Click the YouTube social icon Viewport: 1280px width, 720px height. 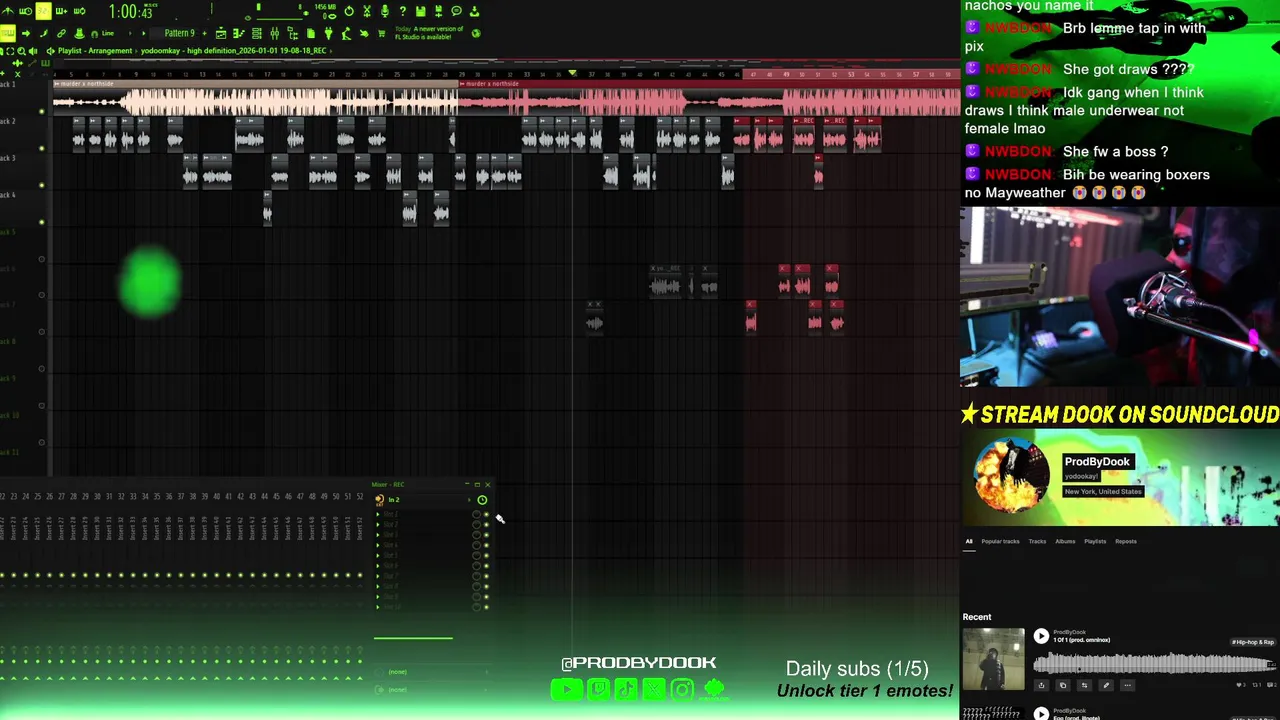click(x=566, y=689)
